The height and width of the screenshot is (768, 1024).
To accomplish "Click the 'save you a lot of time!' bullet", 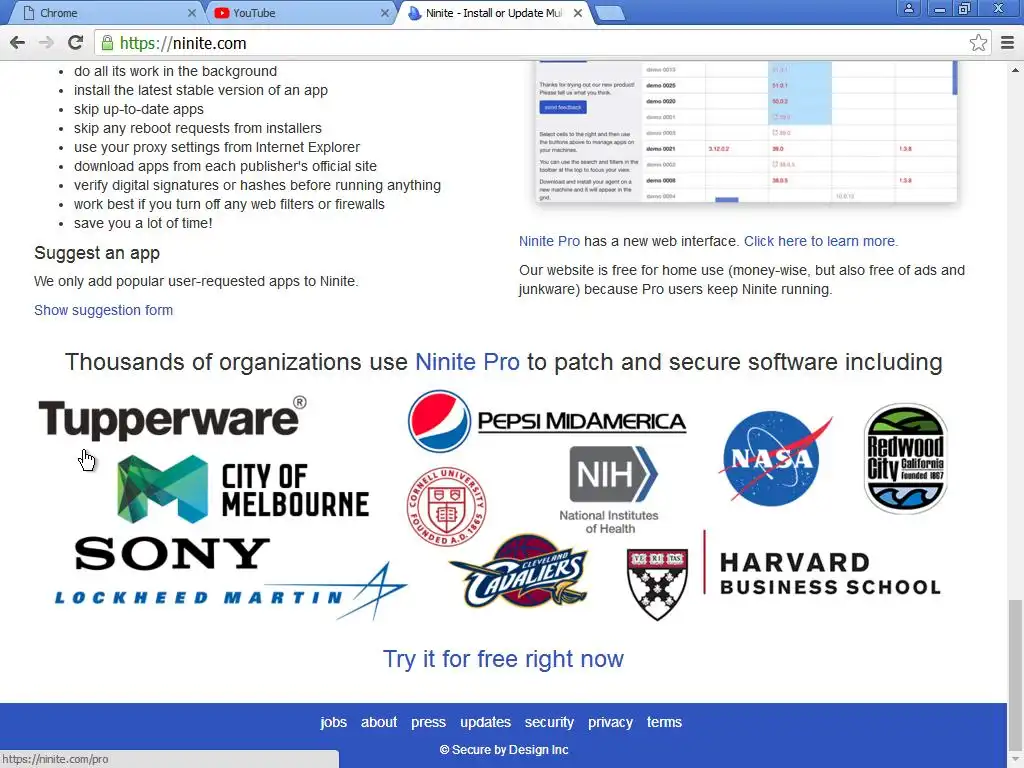I will pyautogui.click(x=143, y=223).
